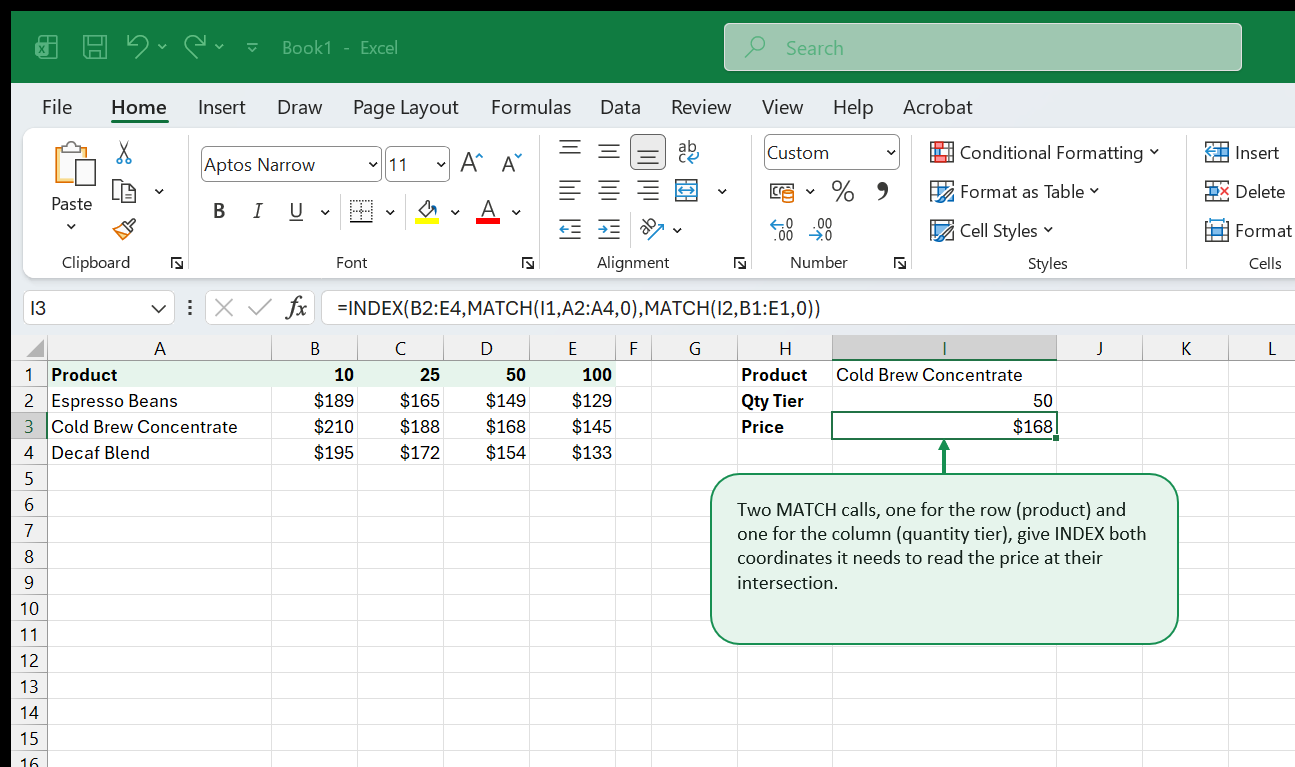Click Delete cells button
Image resolution: width=1295 pixels, height=767 pixels.
click(1245, 191)
